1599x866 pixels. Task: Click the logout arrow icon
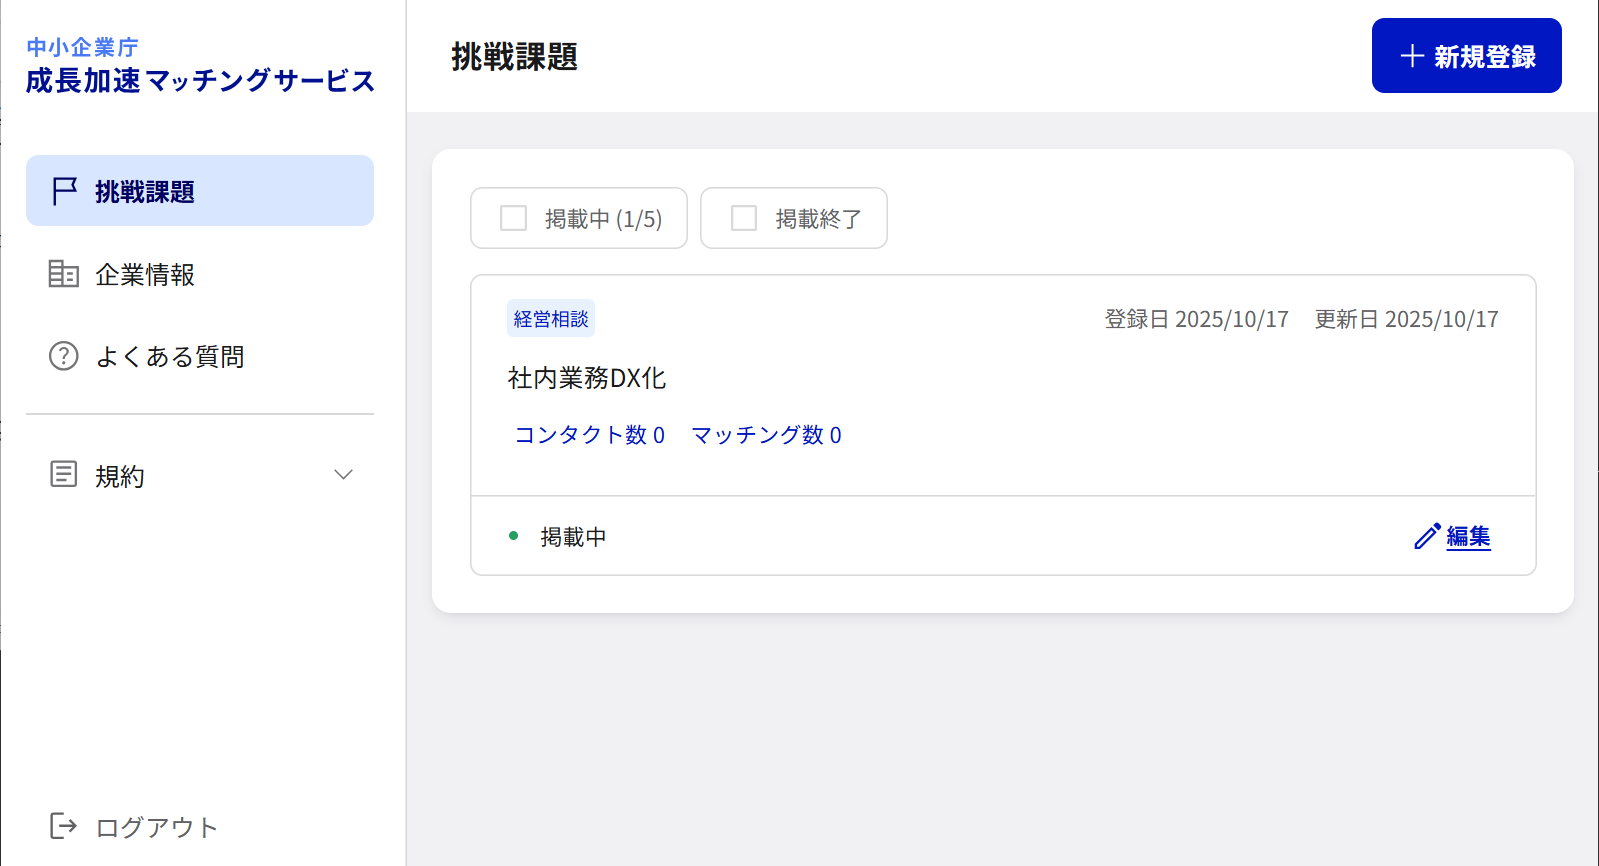pos(64,826)
